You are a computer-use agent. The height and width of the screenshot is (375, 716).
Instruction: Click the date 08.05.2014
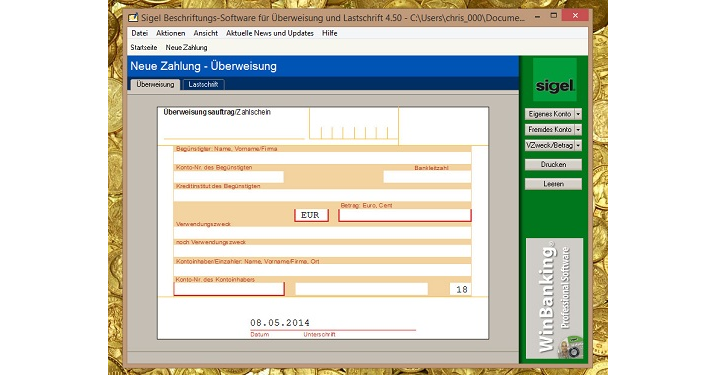pyautogui.click(x=280, y=323)
